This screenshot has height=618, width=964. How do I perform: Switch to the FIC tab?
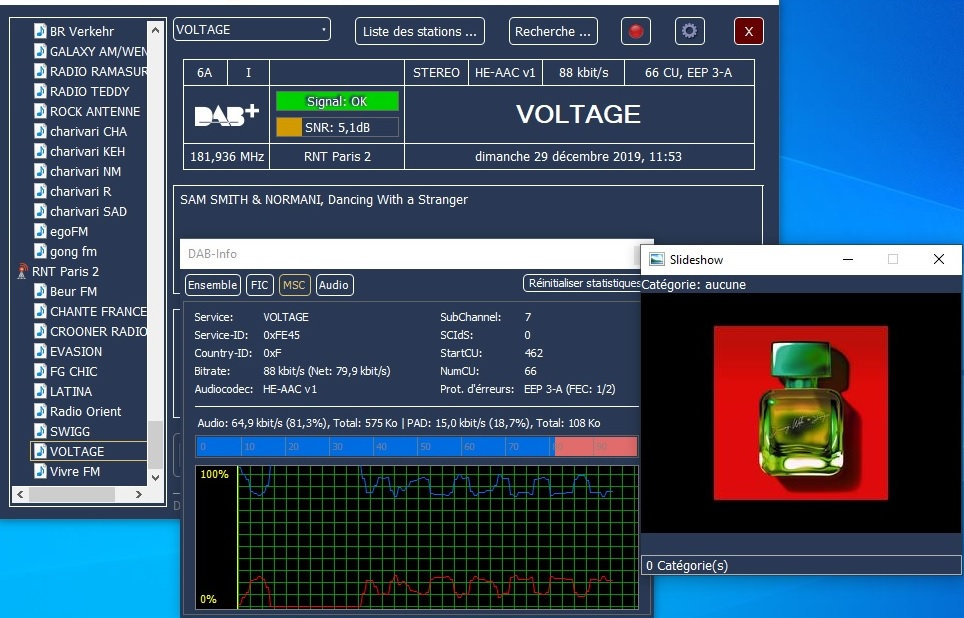point(259,285)
